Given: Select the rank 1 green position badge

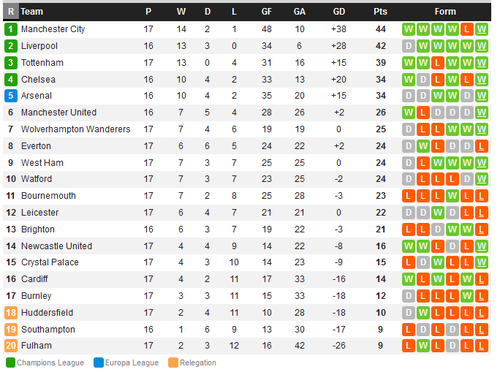Looking at the screenshot, I should tap(11, 29).
